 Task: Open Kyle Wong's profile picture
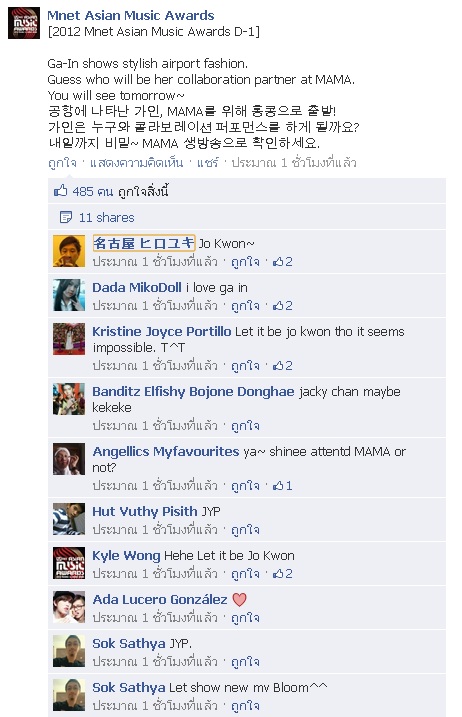pos(69,563)
